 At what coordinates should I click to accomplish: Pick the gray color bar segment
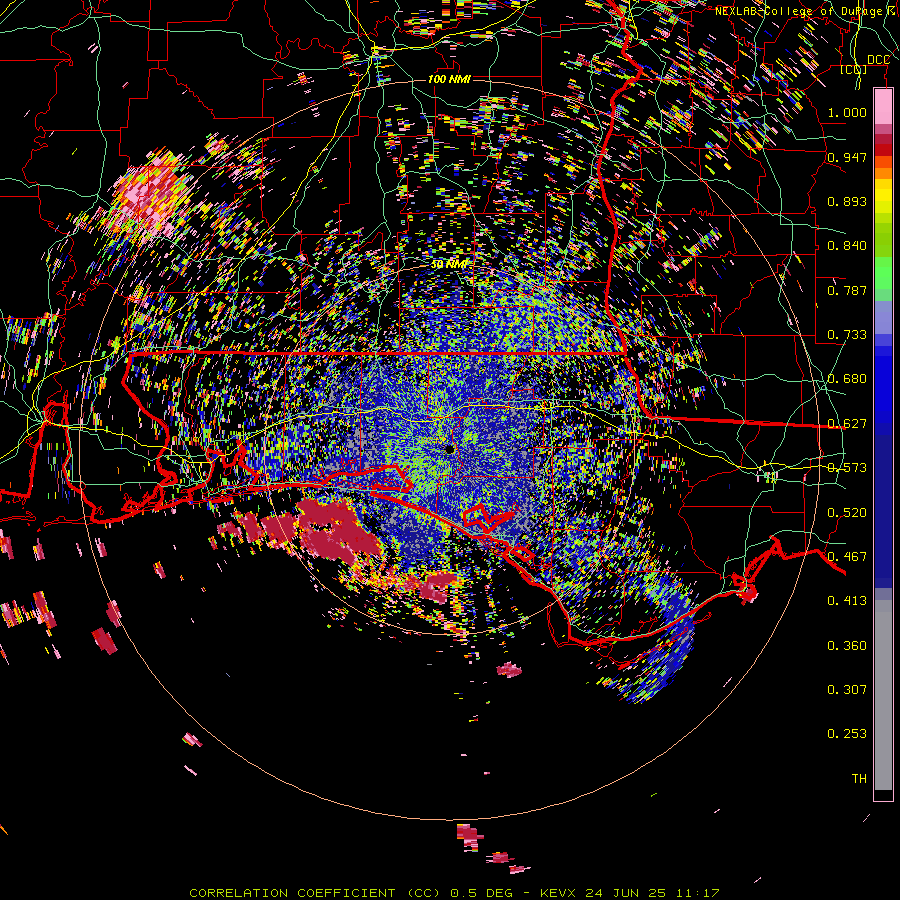pyautogui.click(x=883, y=695)
